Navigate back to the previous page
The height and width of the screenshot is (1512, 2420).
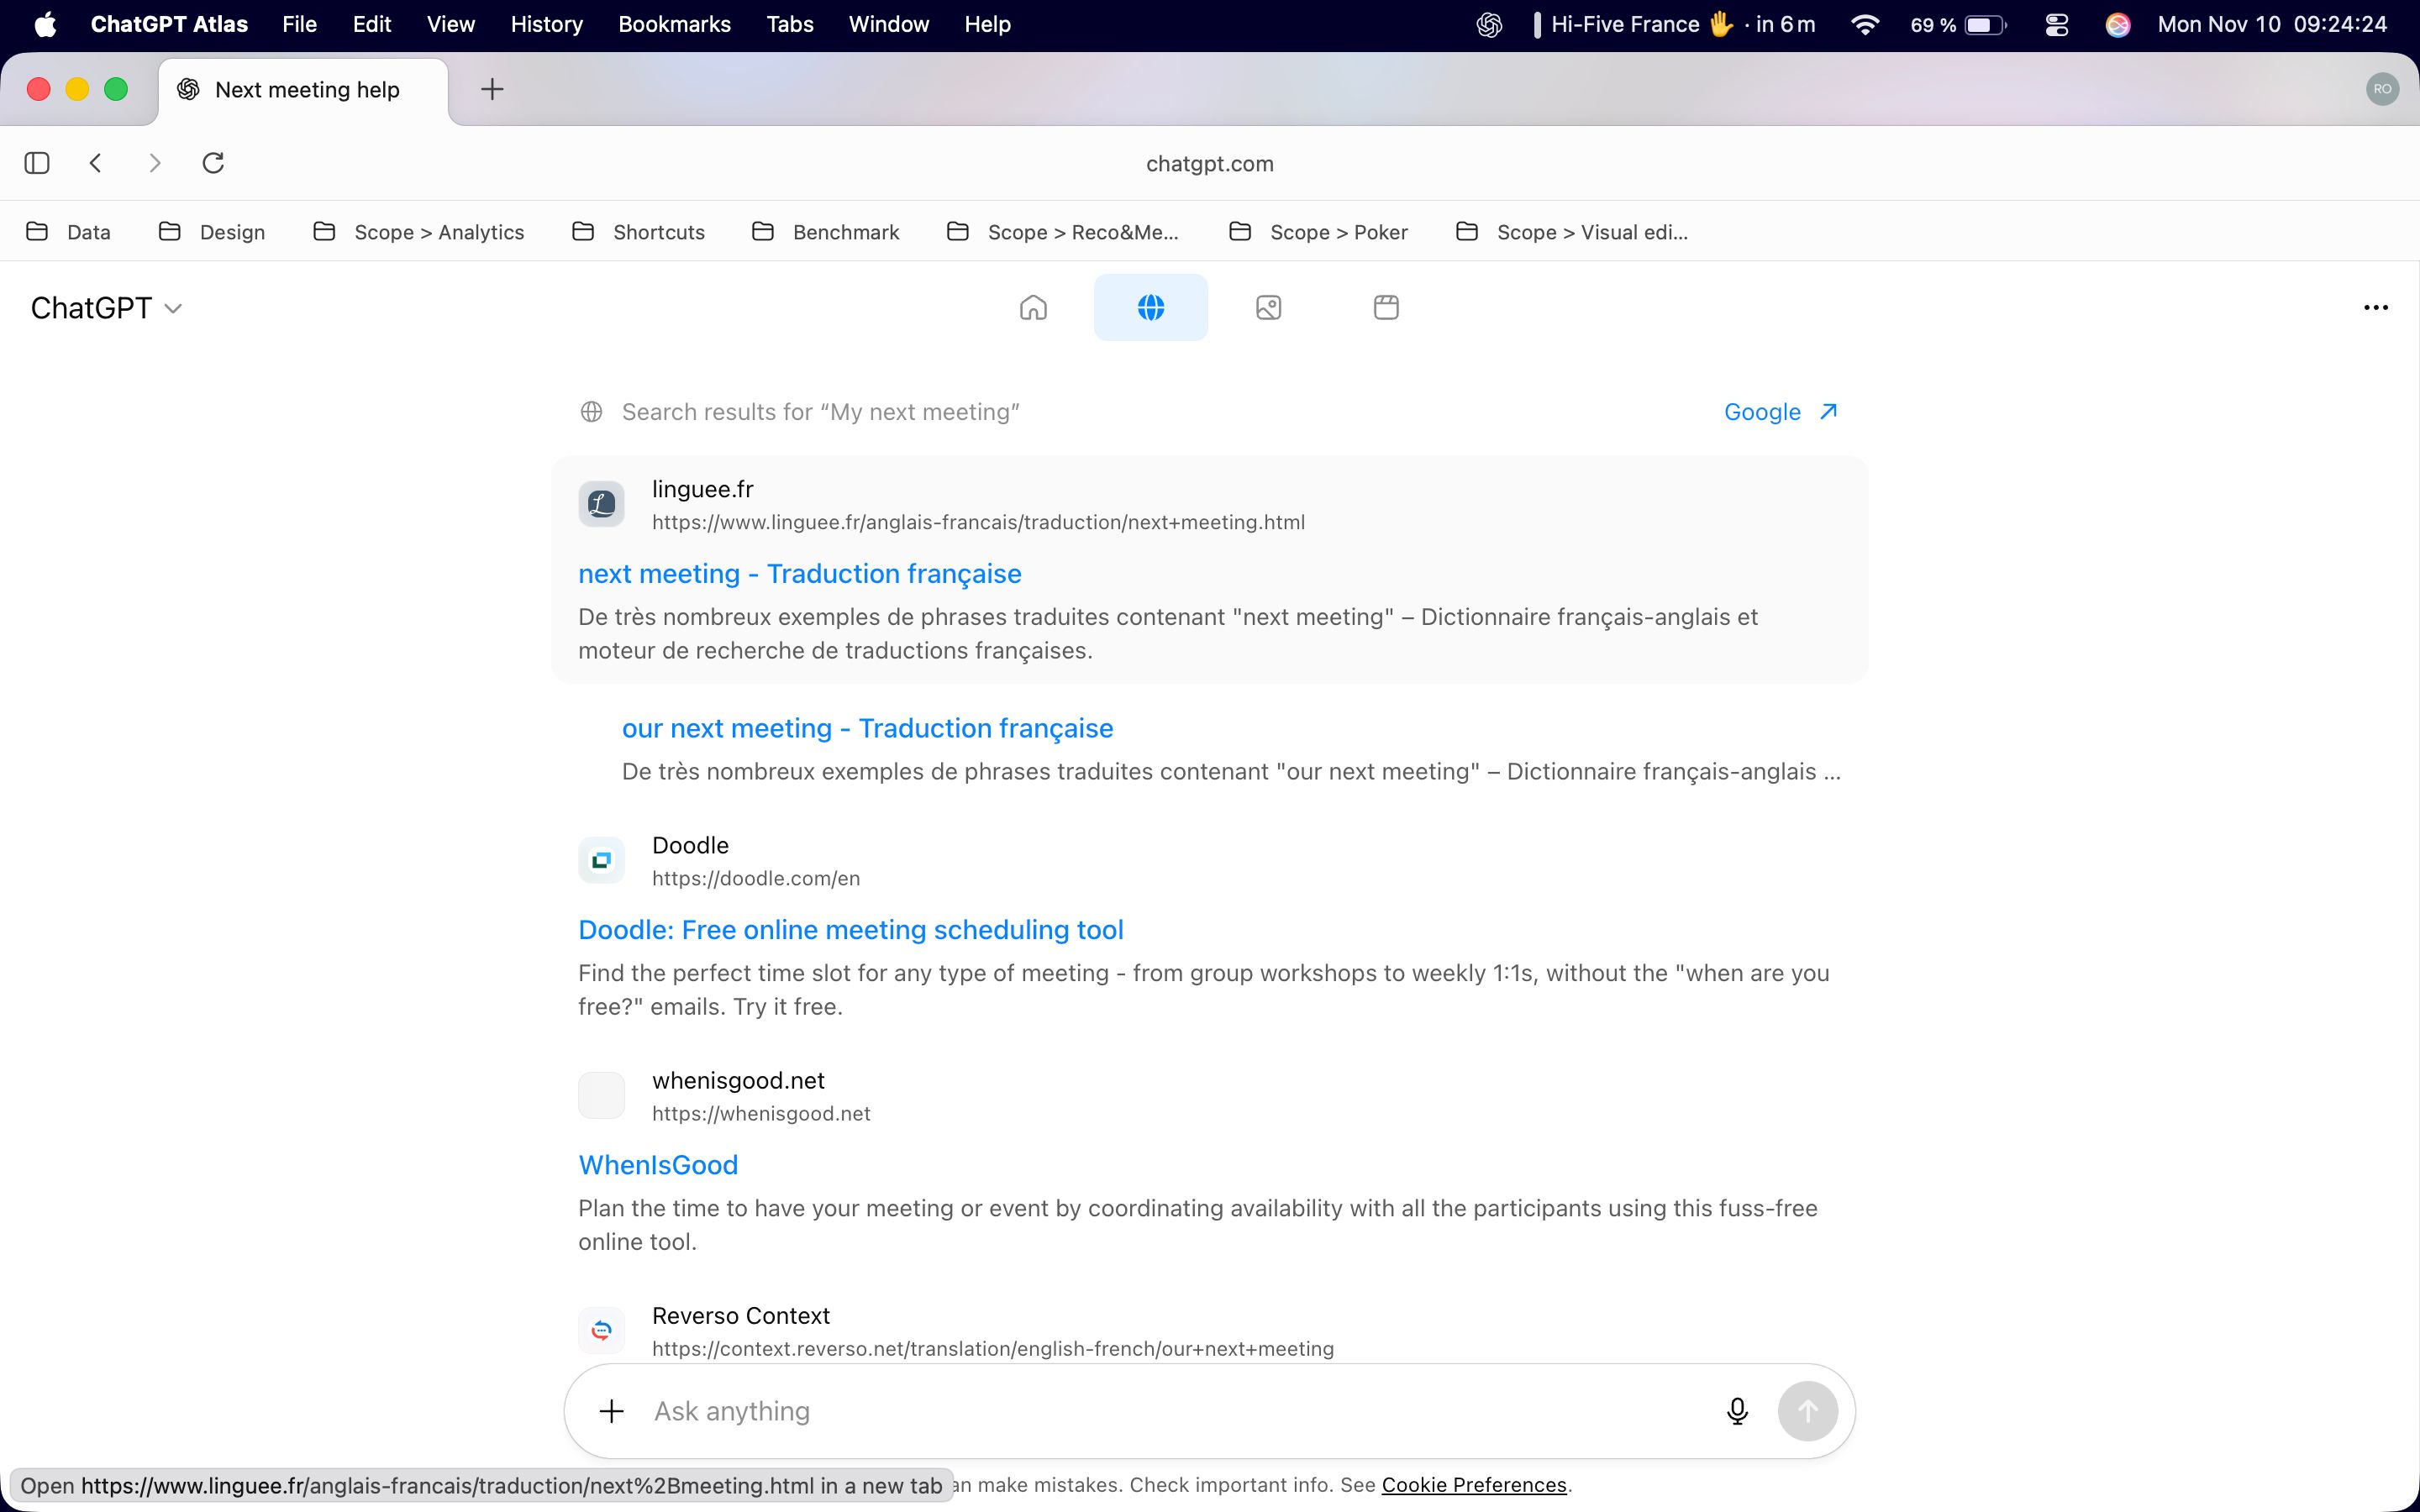coord(96,162)
